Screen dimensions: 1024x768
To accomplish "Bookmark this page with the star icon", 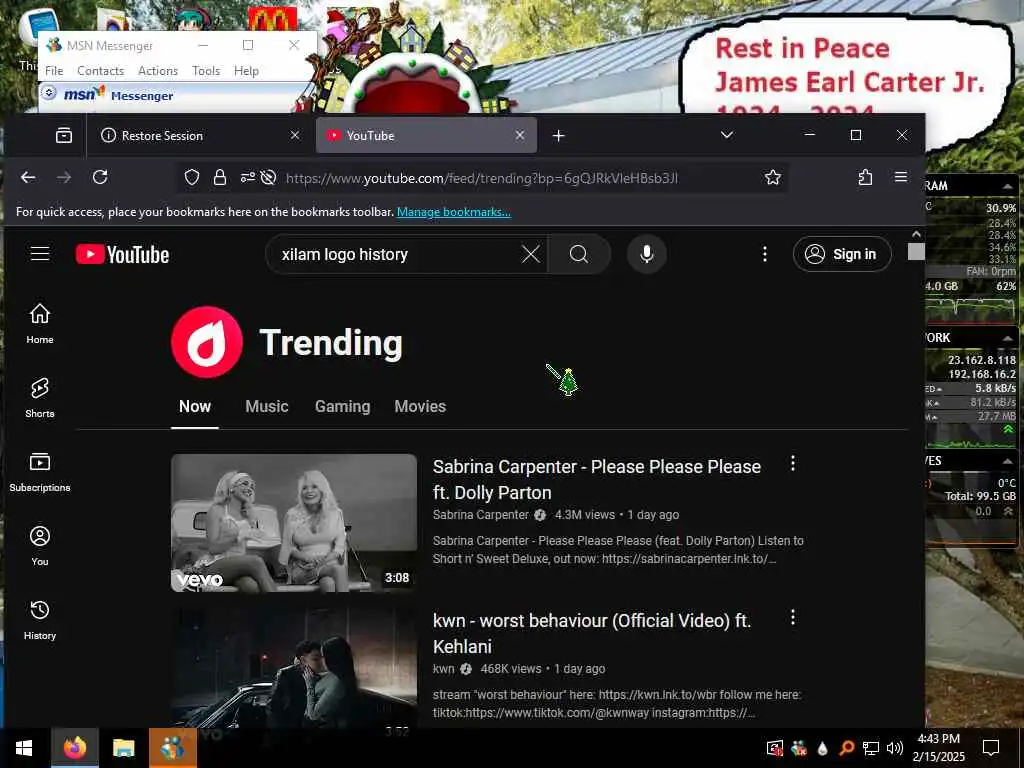I will (x=773, y=178).
